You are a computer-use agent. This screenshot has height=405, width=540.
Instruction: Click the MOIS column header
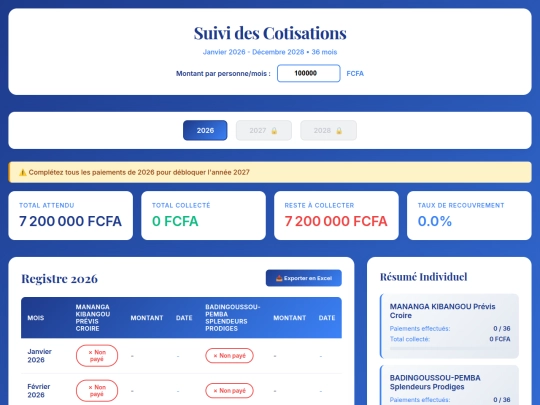(x=36, y=318)
